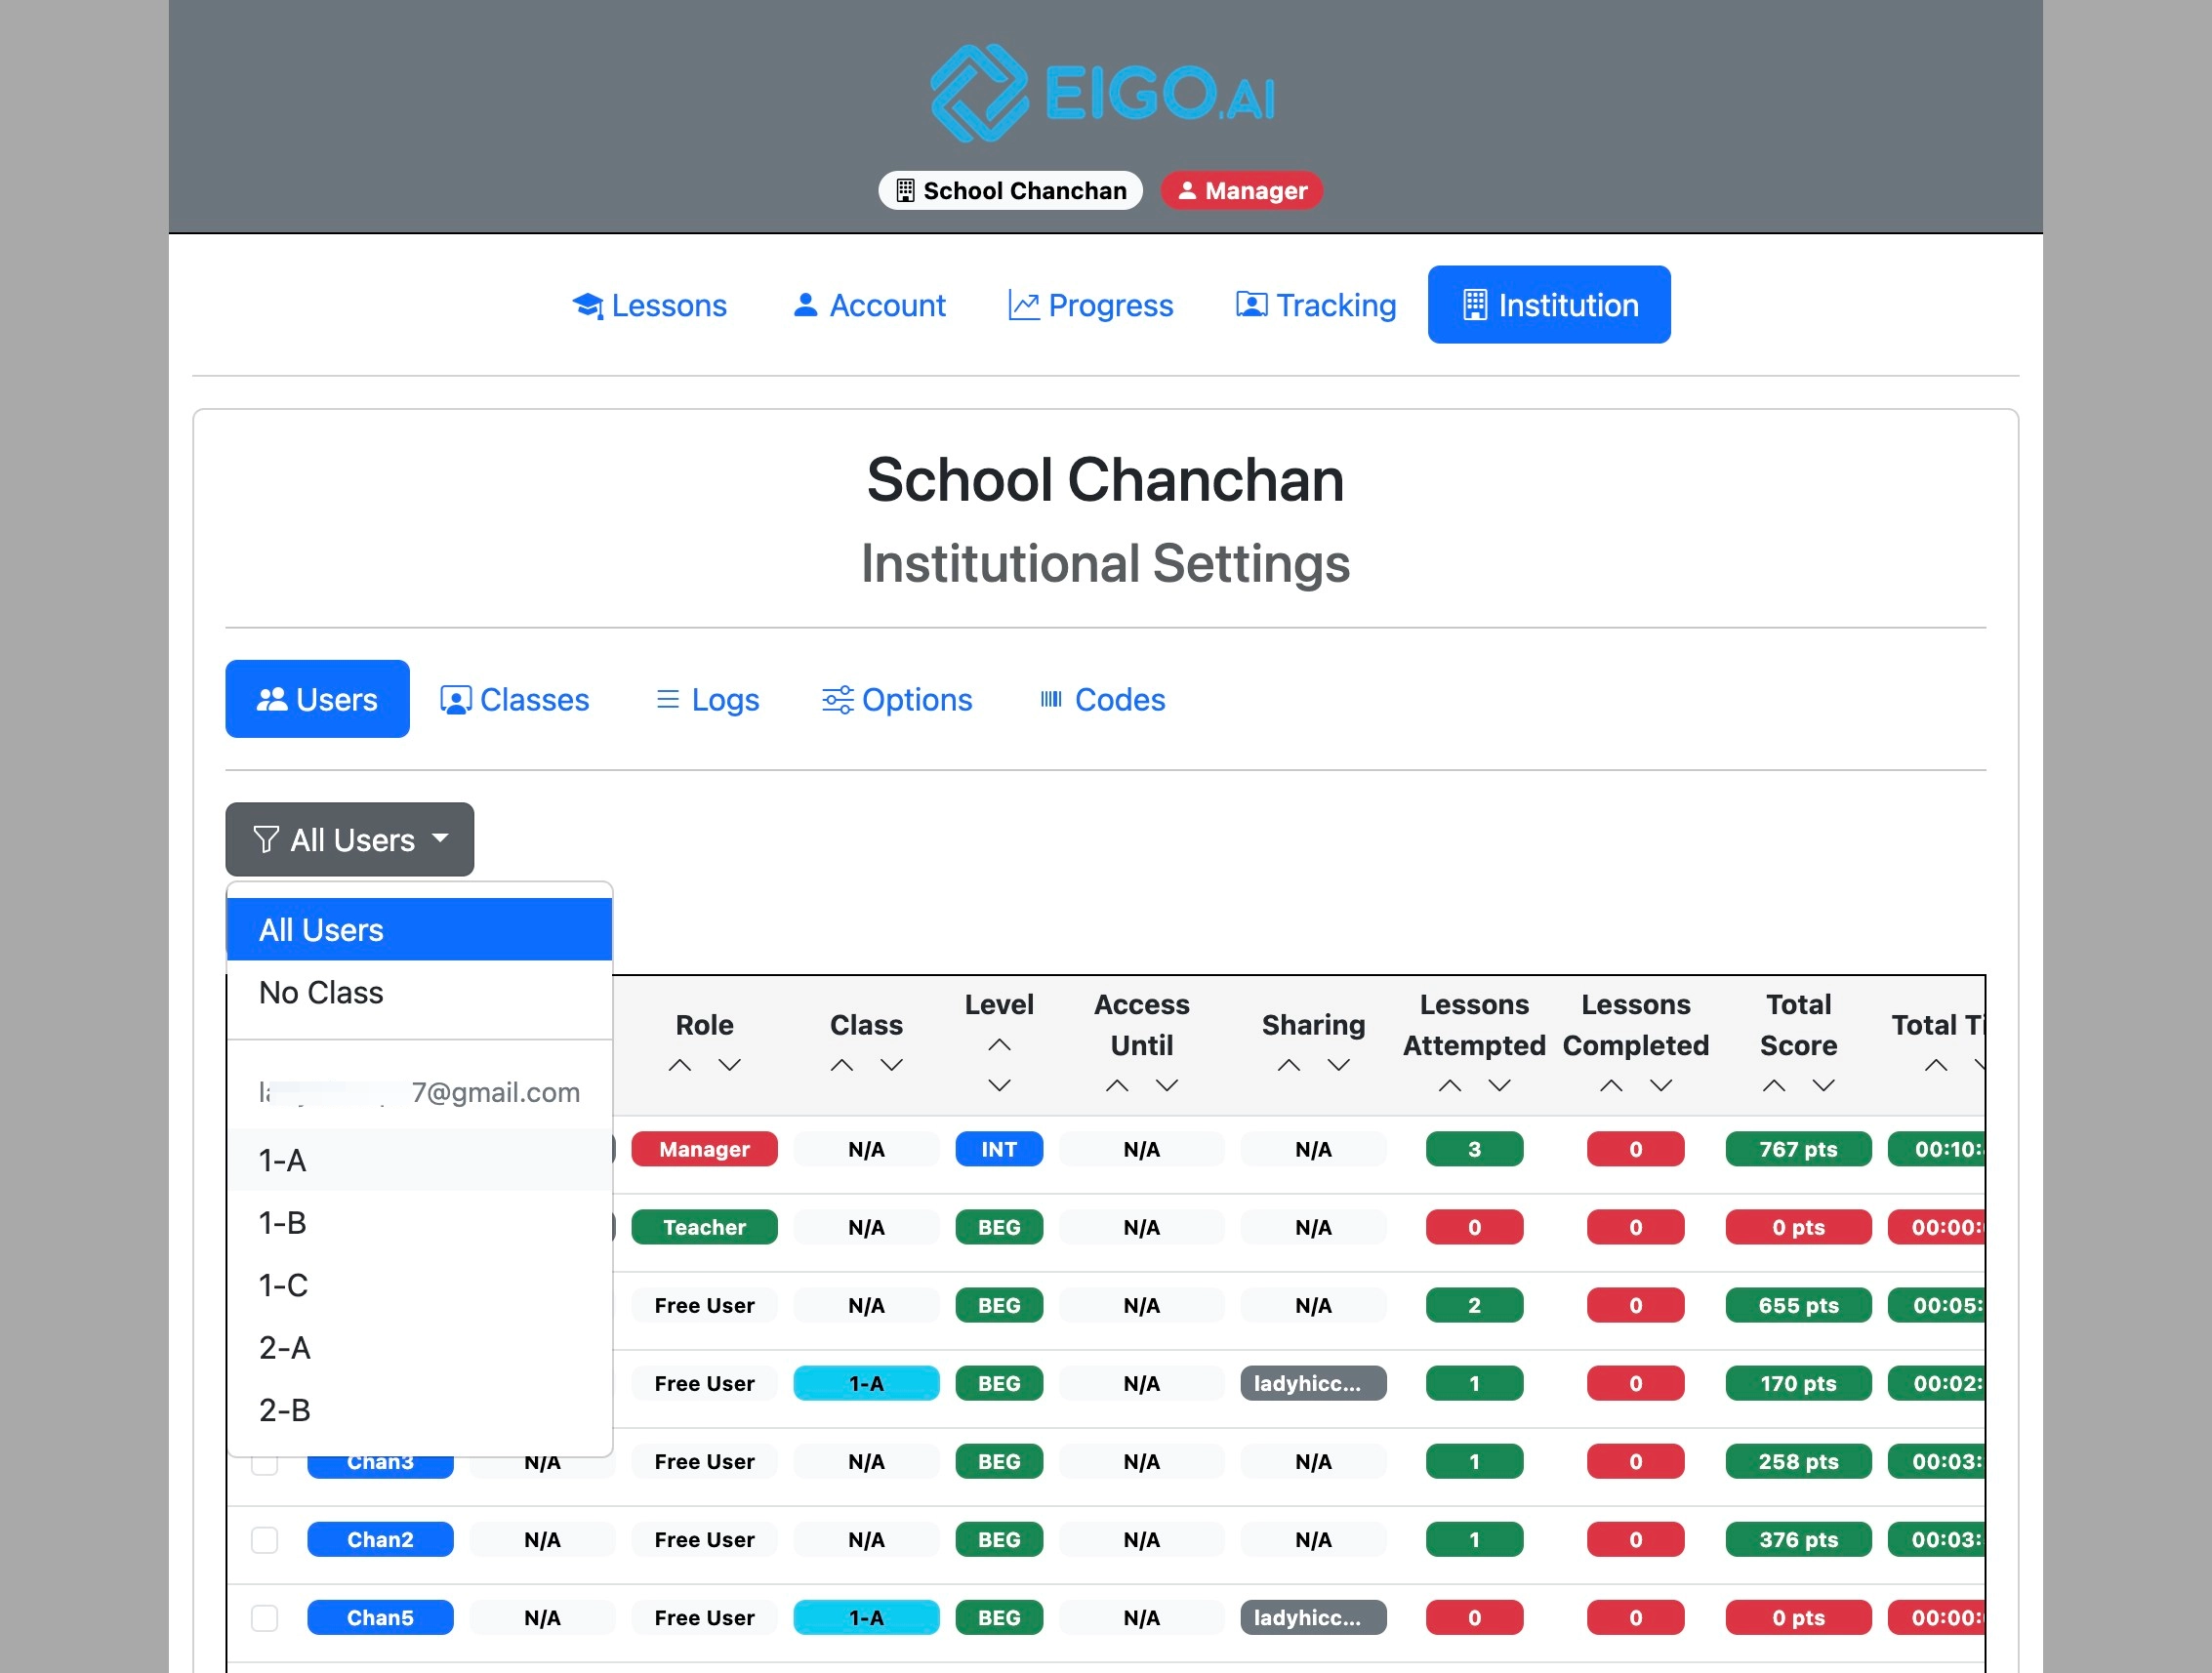Click the Lessons Attempted value 3
Screen dimensions: 2212x1673
pyautogui.click(x=1474, y=1149)
